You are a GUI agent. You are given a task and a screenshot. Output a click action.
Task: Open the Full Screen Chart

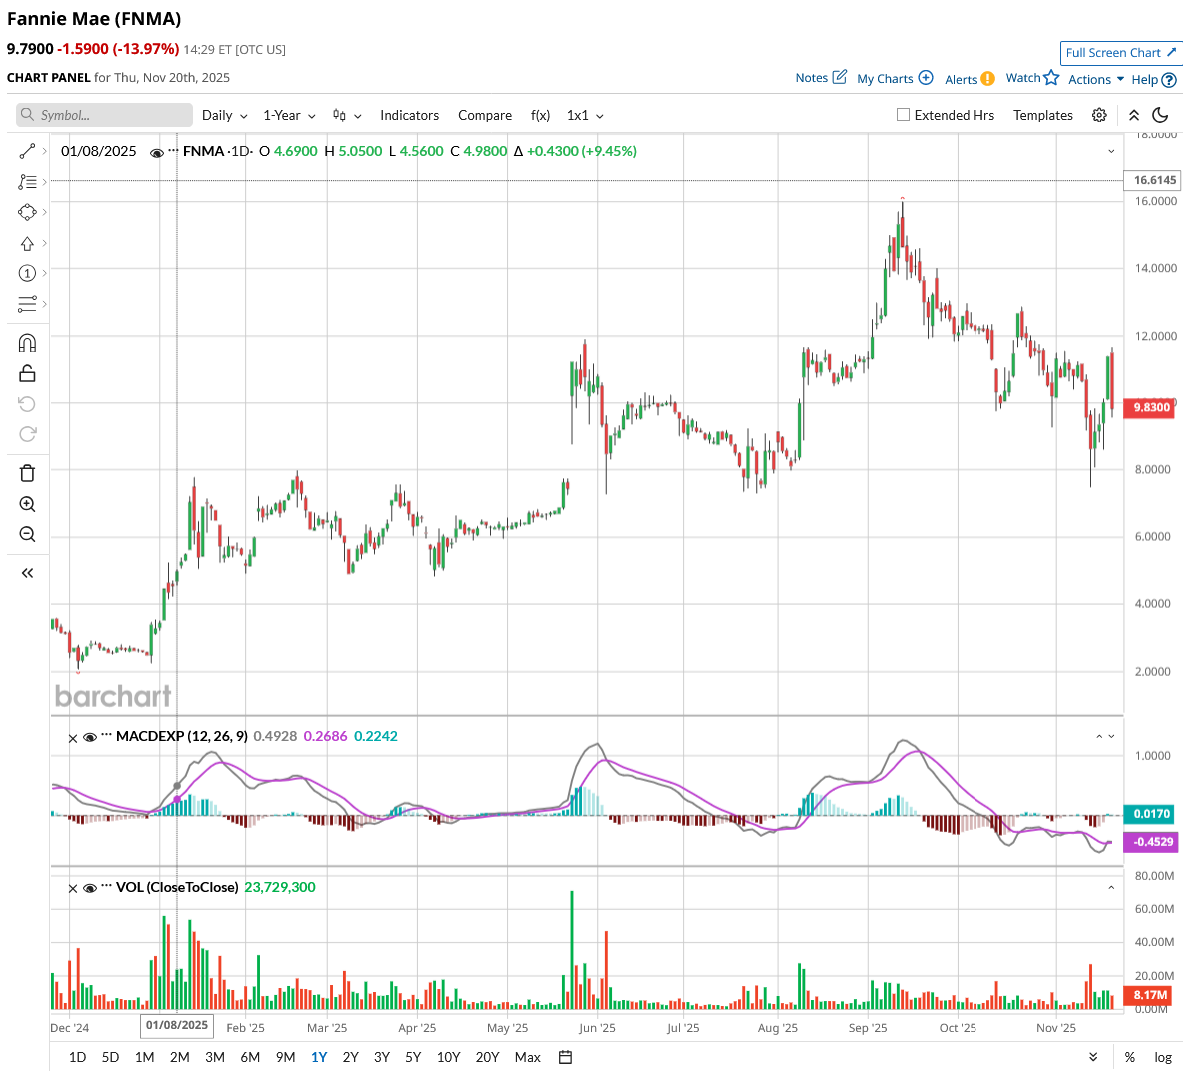pyautogui.click(x=1120, y=53)
